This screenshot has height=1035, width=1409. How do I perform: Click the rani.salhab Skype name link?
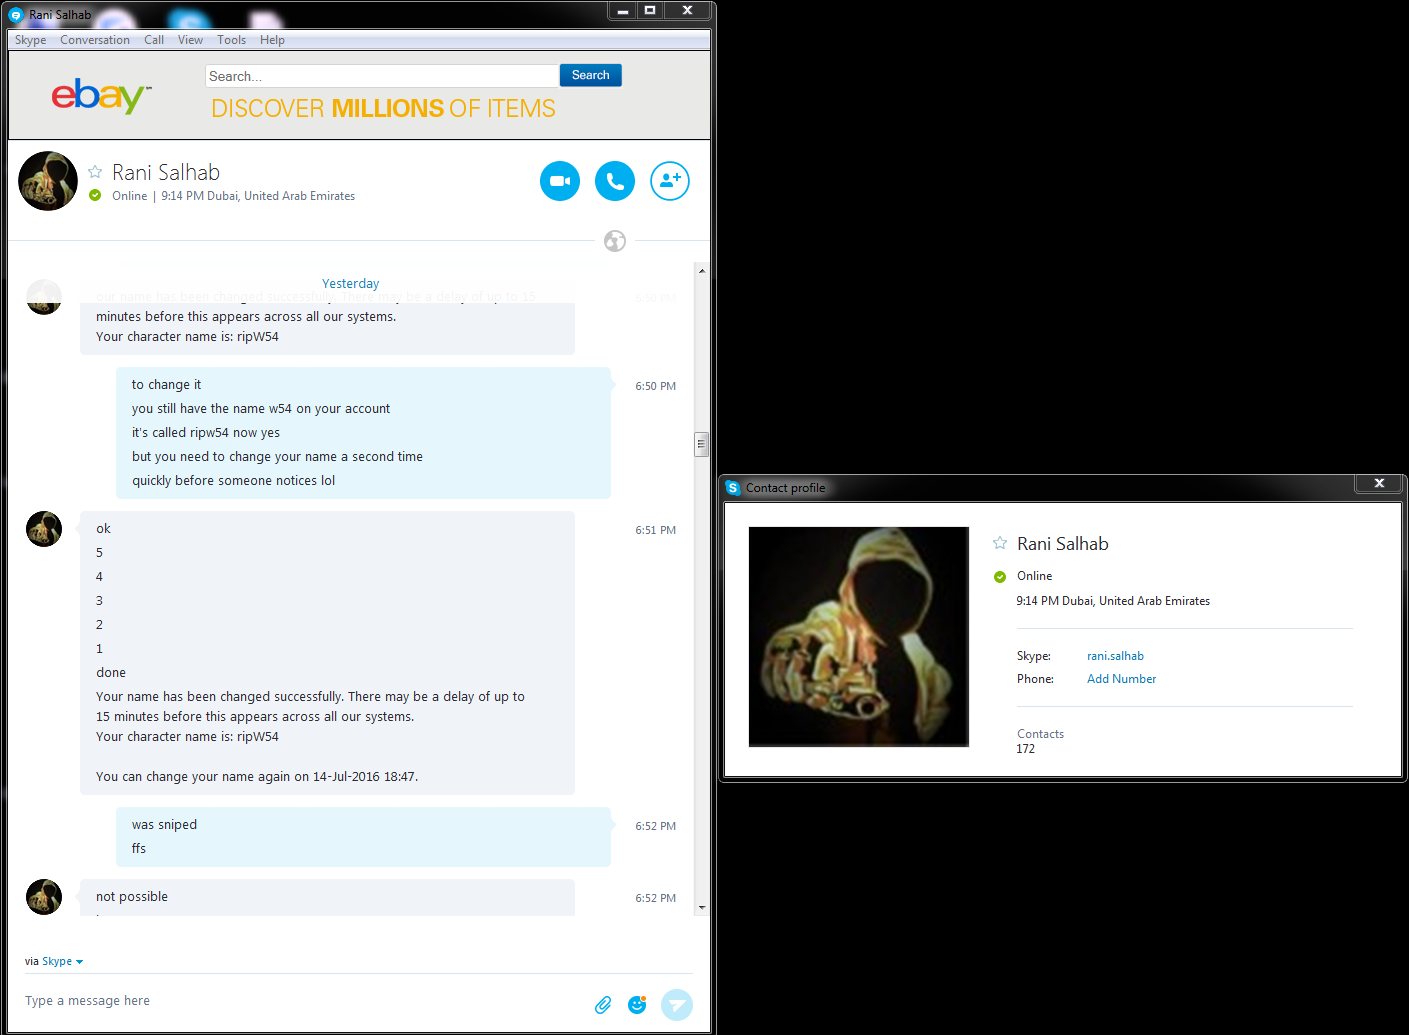pyautogui.click(x=1115, y=656)
